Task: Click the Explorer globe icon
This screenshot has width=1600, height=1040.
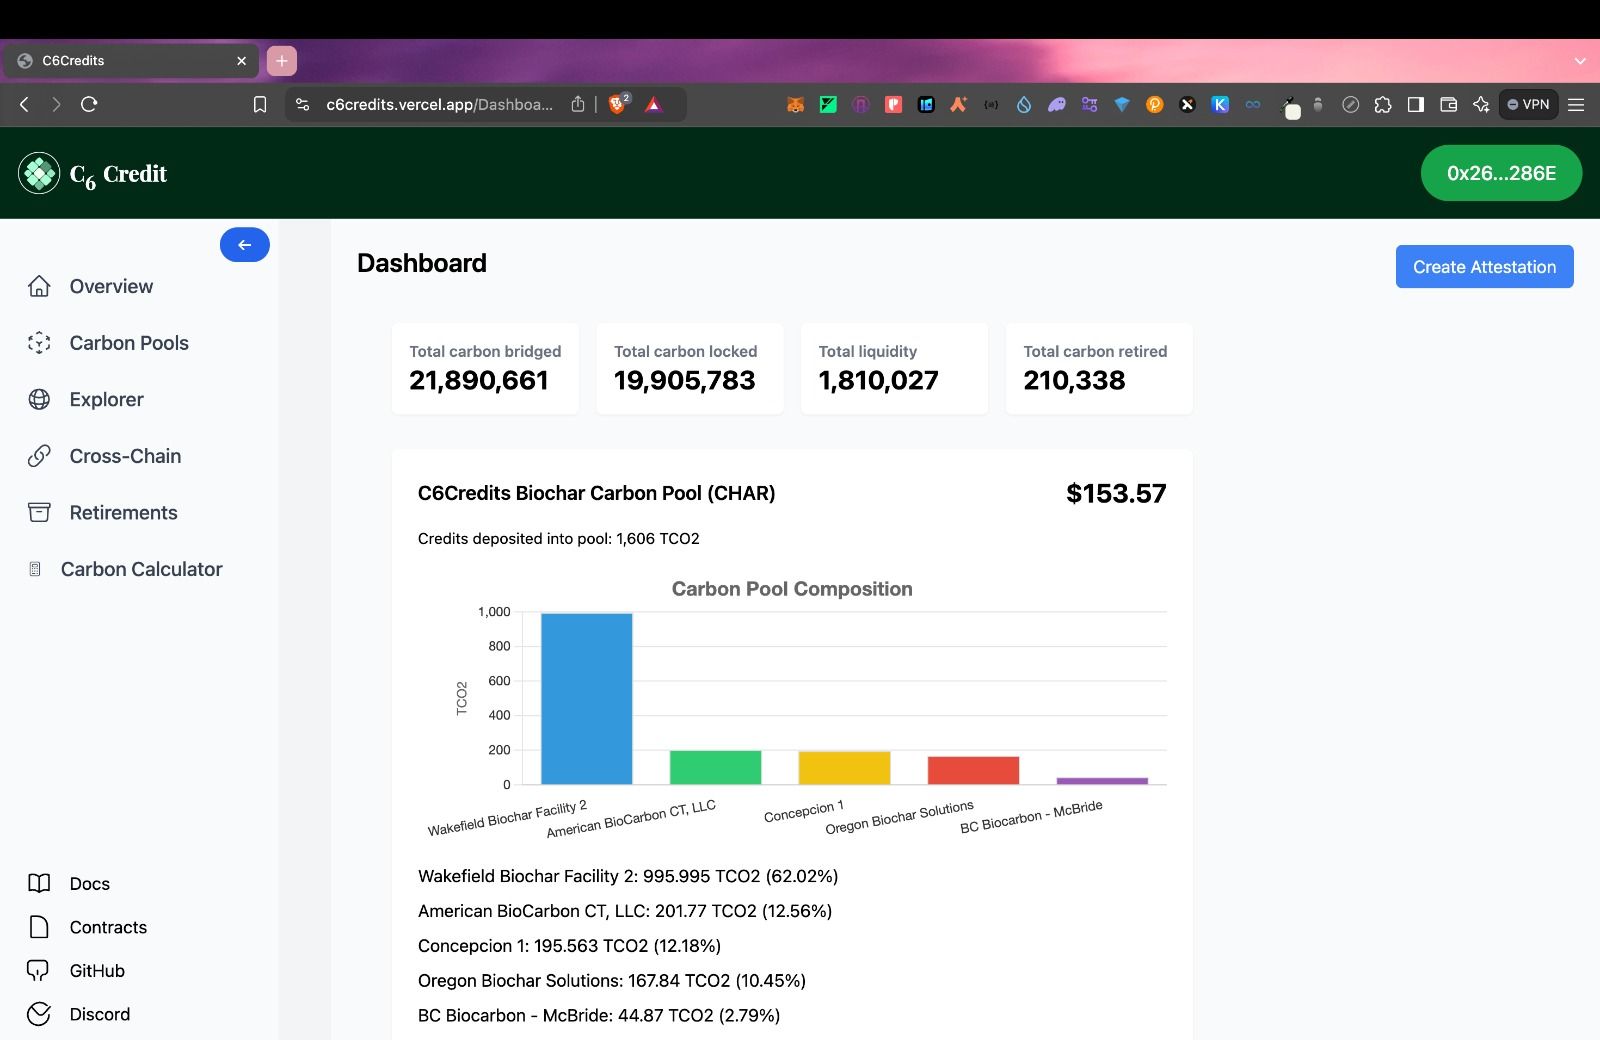Action: pyautogui.click(x=39, y=399)
